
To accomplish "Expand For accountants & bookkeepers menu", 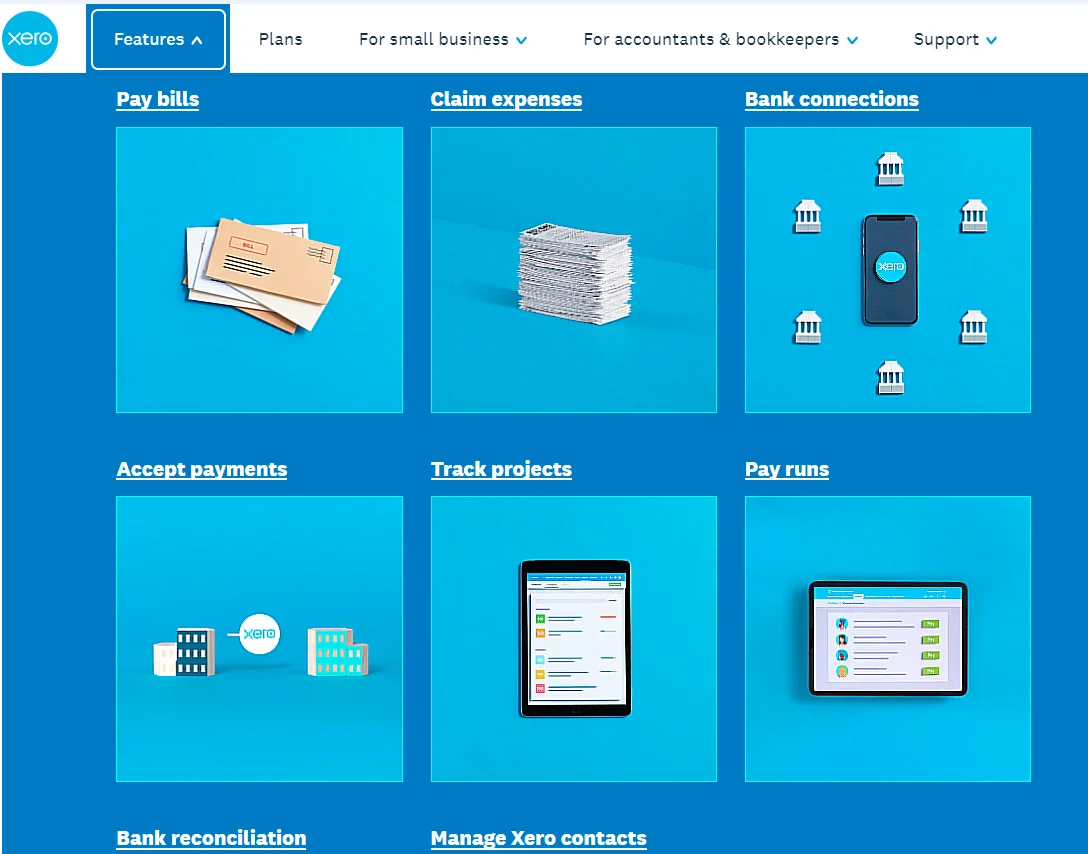I will coord(720,40).
